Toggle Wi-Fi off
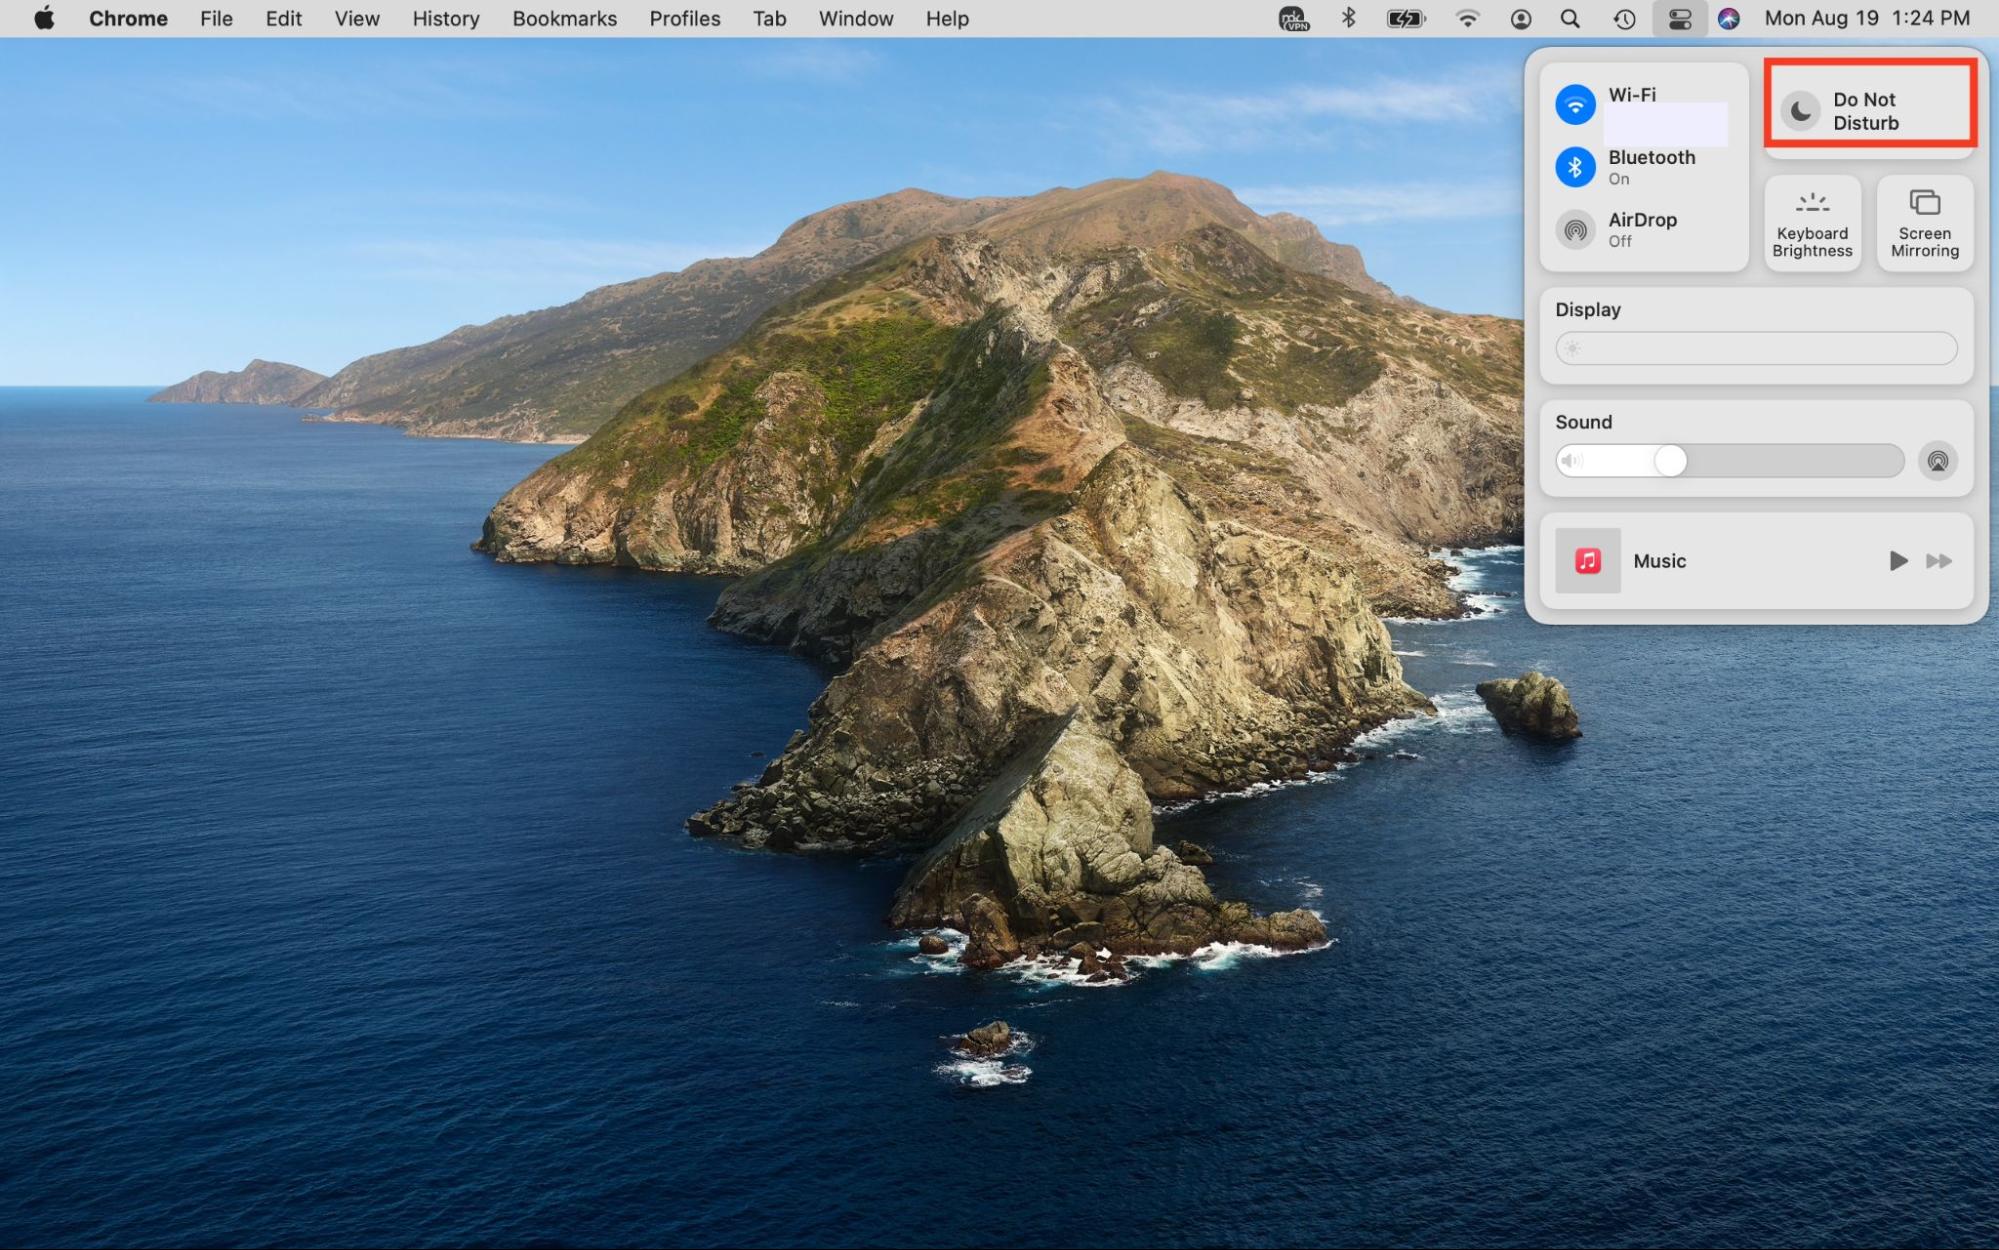Screen dimensions: 1999x1250 click(x=1575, y=104)
